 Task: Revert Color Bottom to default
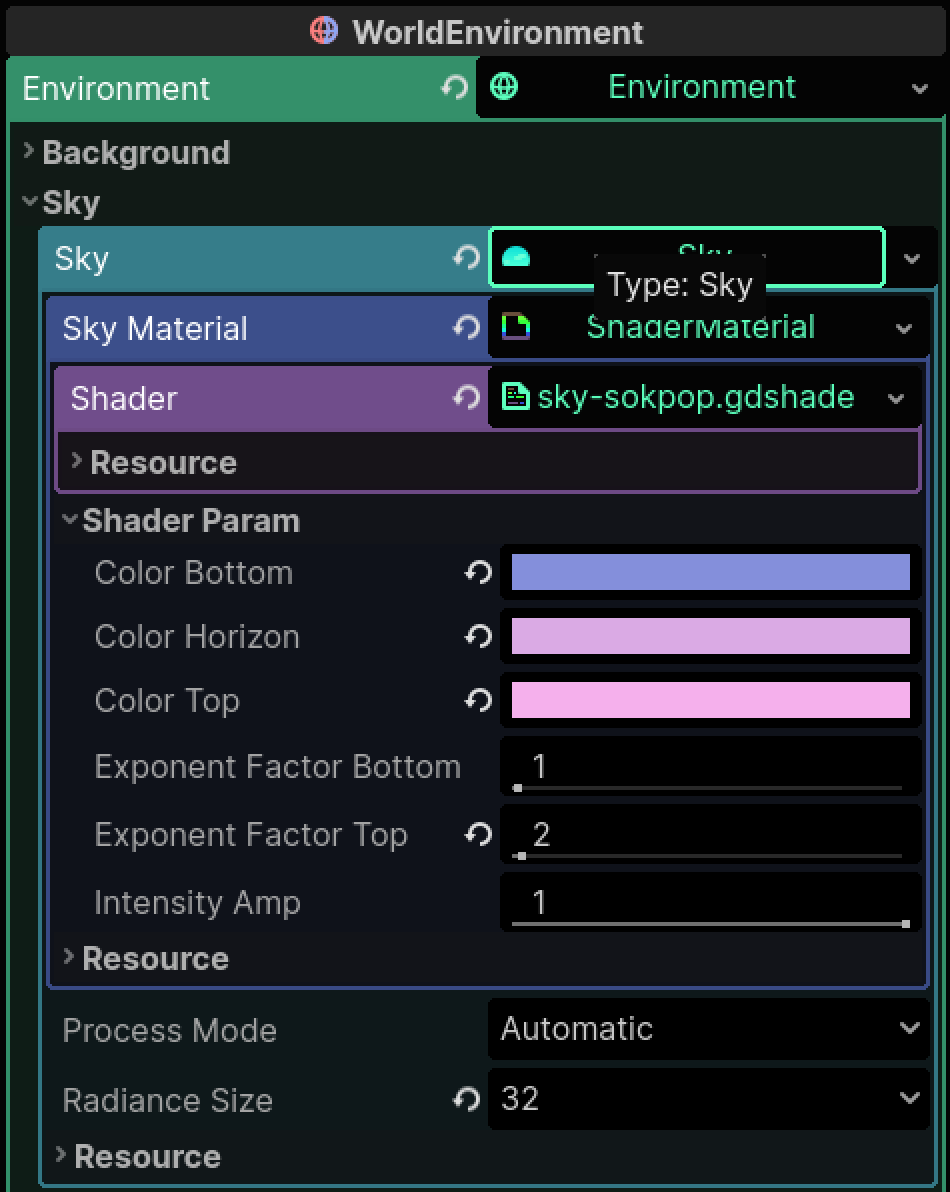(x=479, y=572)
